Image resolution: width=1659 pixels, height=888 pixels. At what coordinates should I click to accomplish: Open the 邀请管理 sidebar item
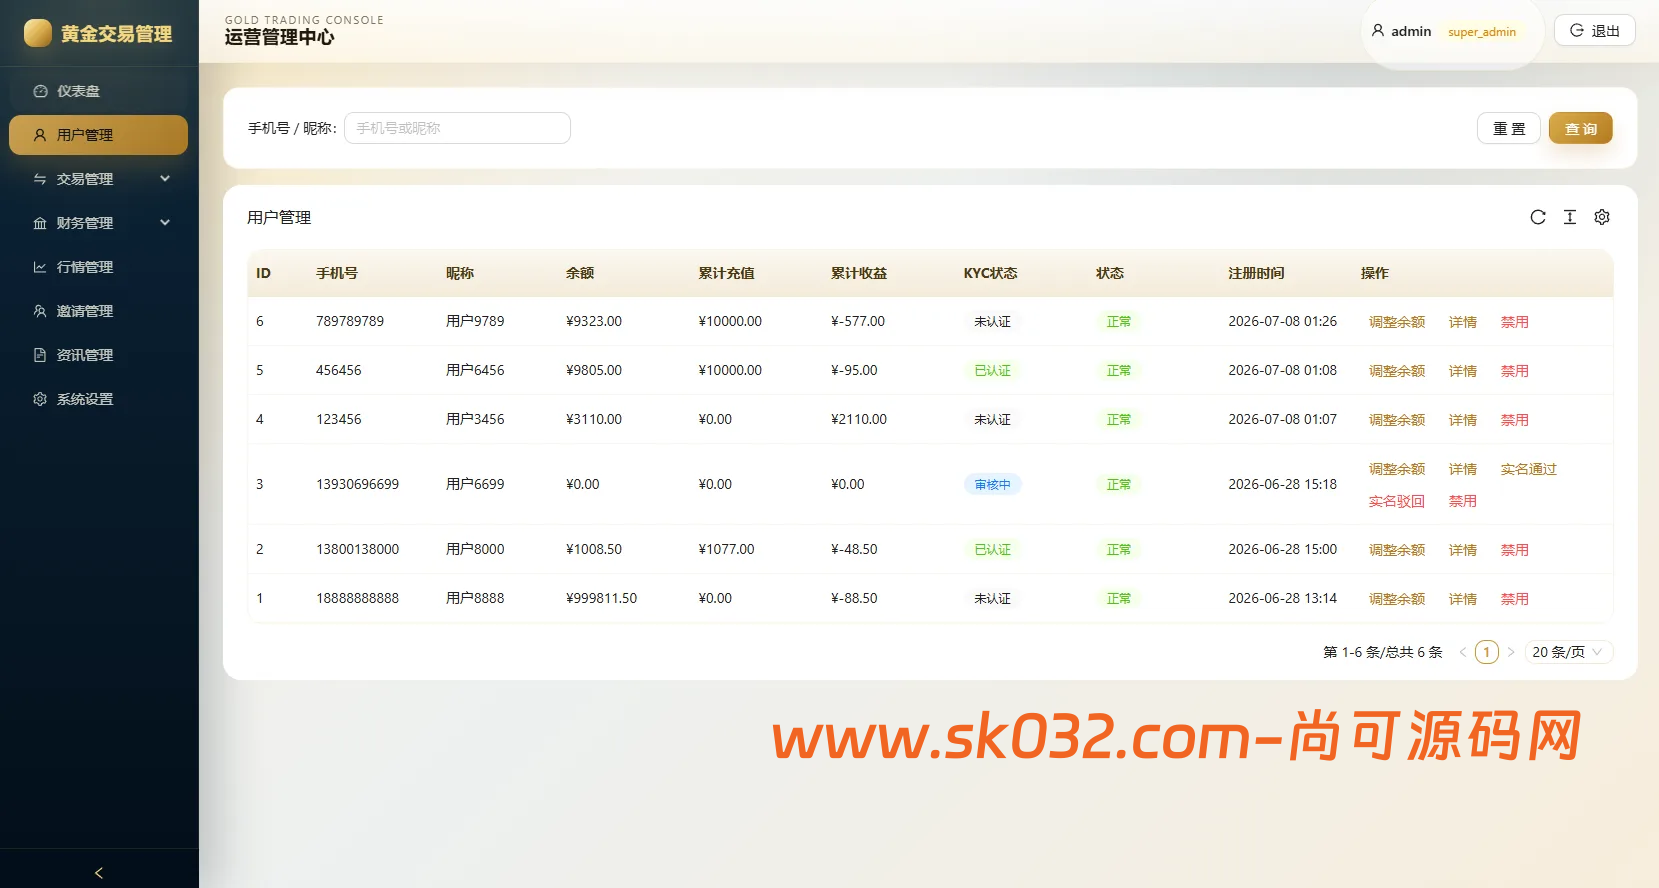pos(98,311)
